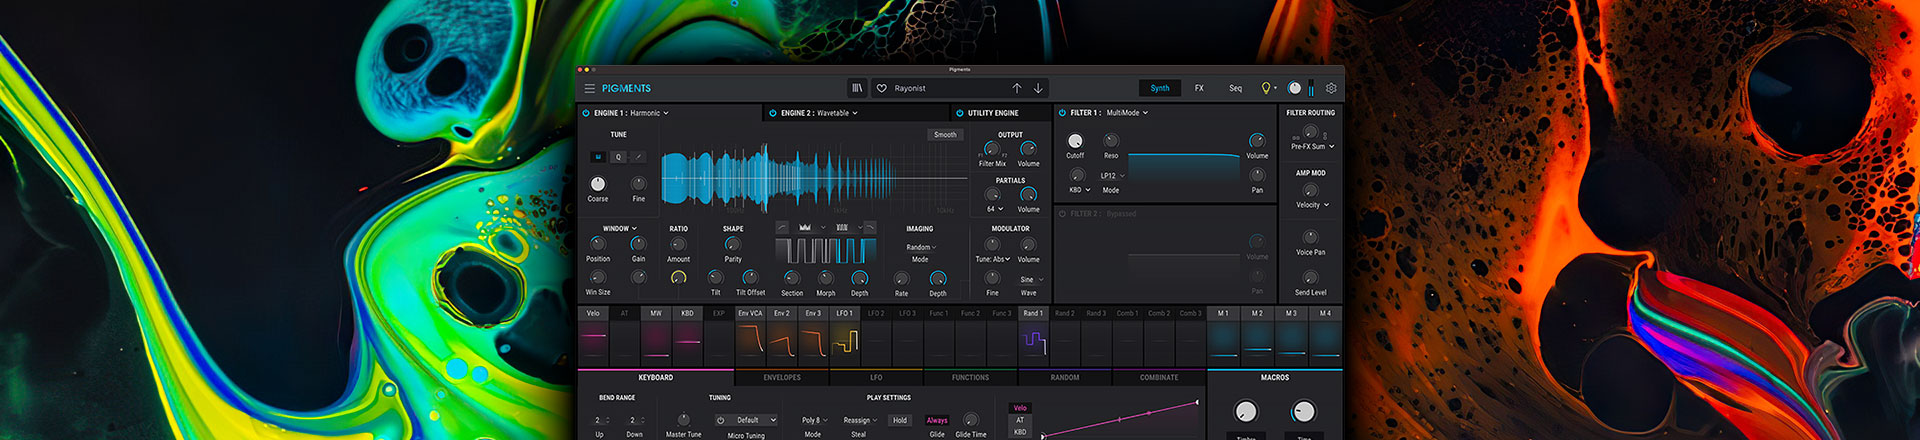Click the Window Position knob

point(598,244)
